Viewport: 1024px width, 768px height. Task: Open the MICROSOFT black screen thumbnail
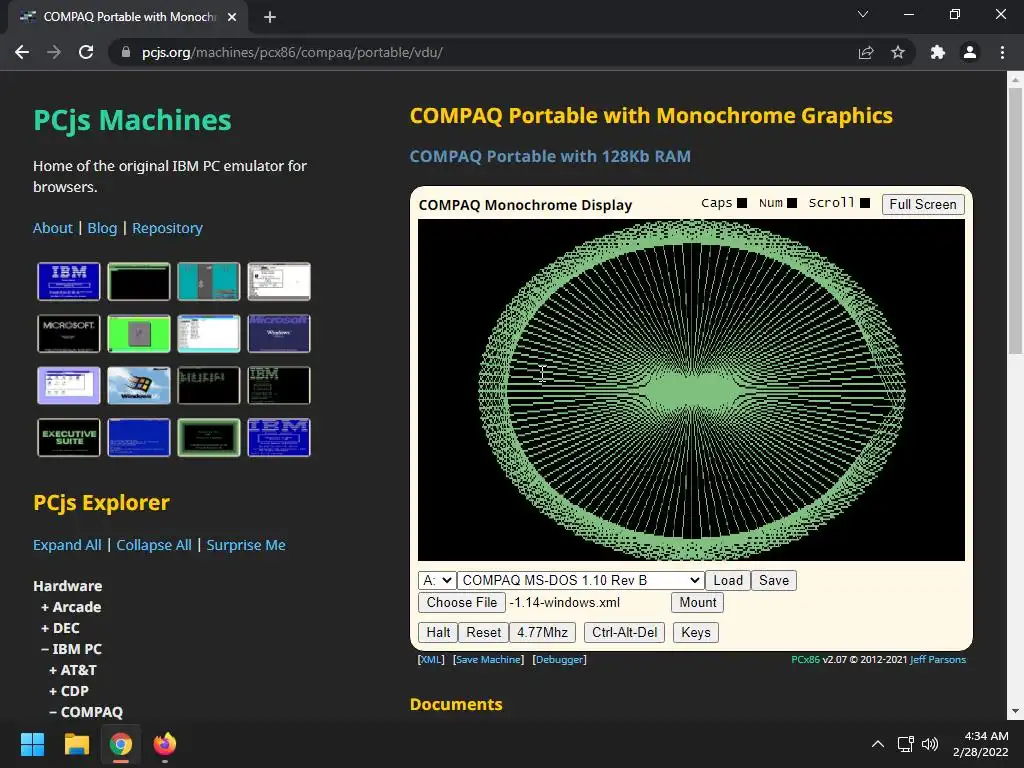pyautogui.click(x=69, y=334)
